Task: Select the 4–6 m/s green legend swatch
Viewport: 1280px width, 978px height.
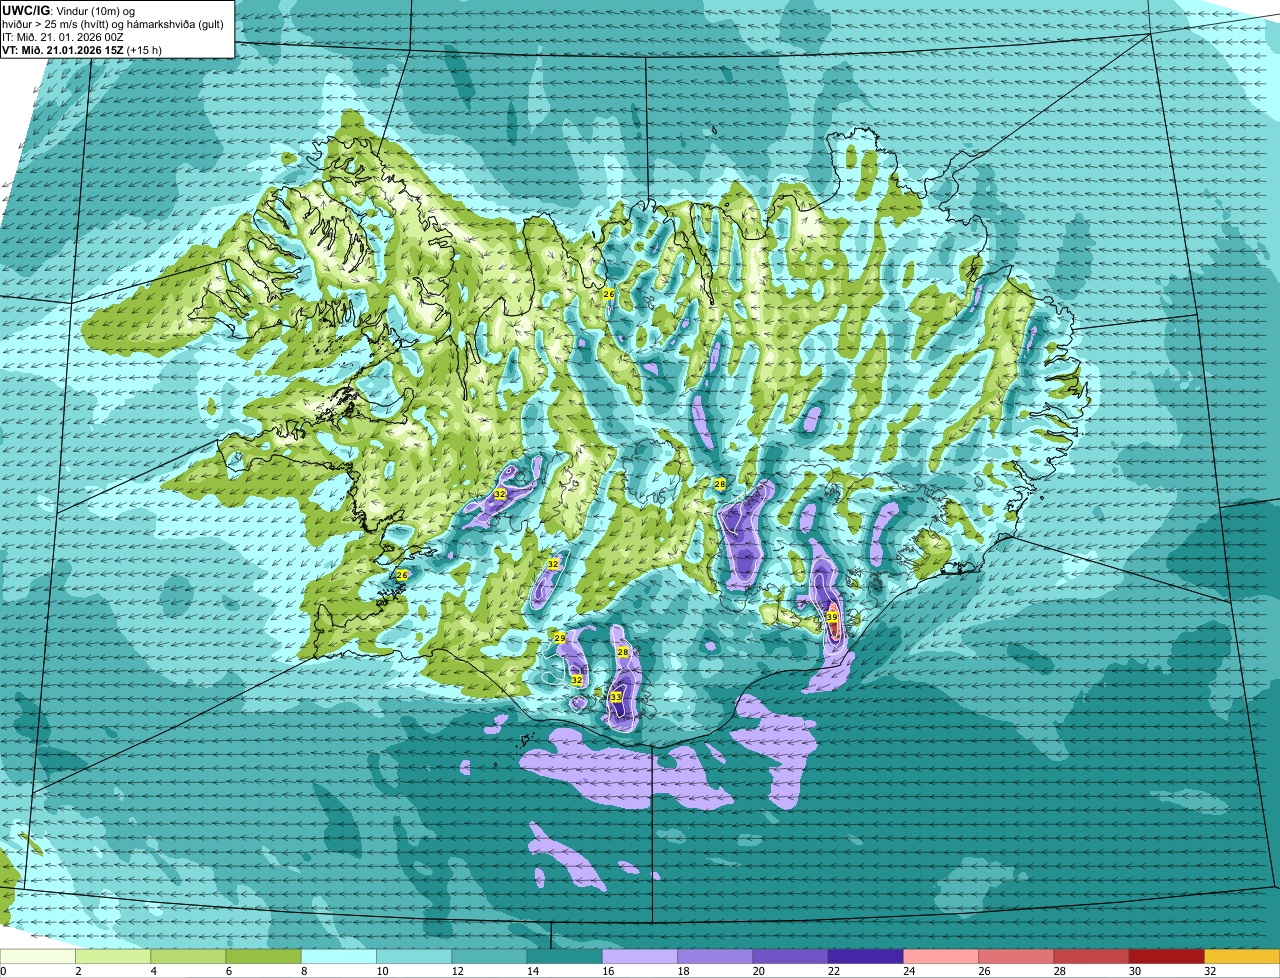Action: coord(188,957)
